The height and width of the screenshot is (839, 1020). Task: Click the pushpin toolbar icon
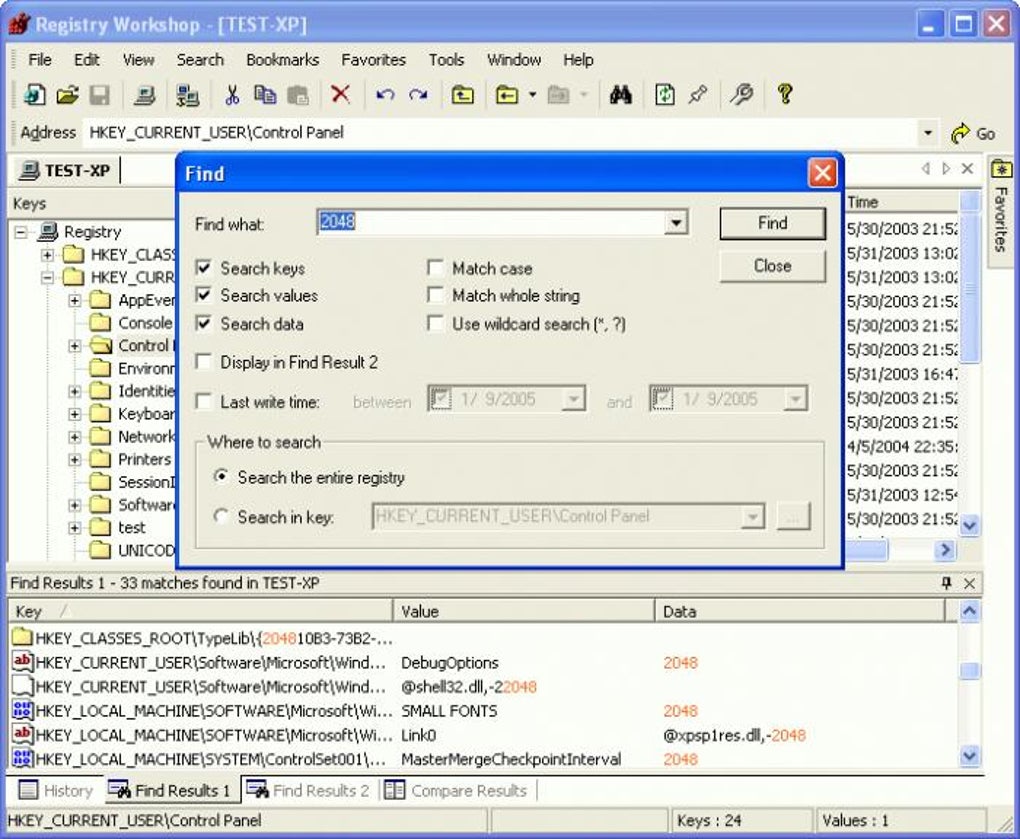click(x=698, y=95)
